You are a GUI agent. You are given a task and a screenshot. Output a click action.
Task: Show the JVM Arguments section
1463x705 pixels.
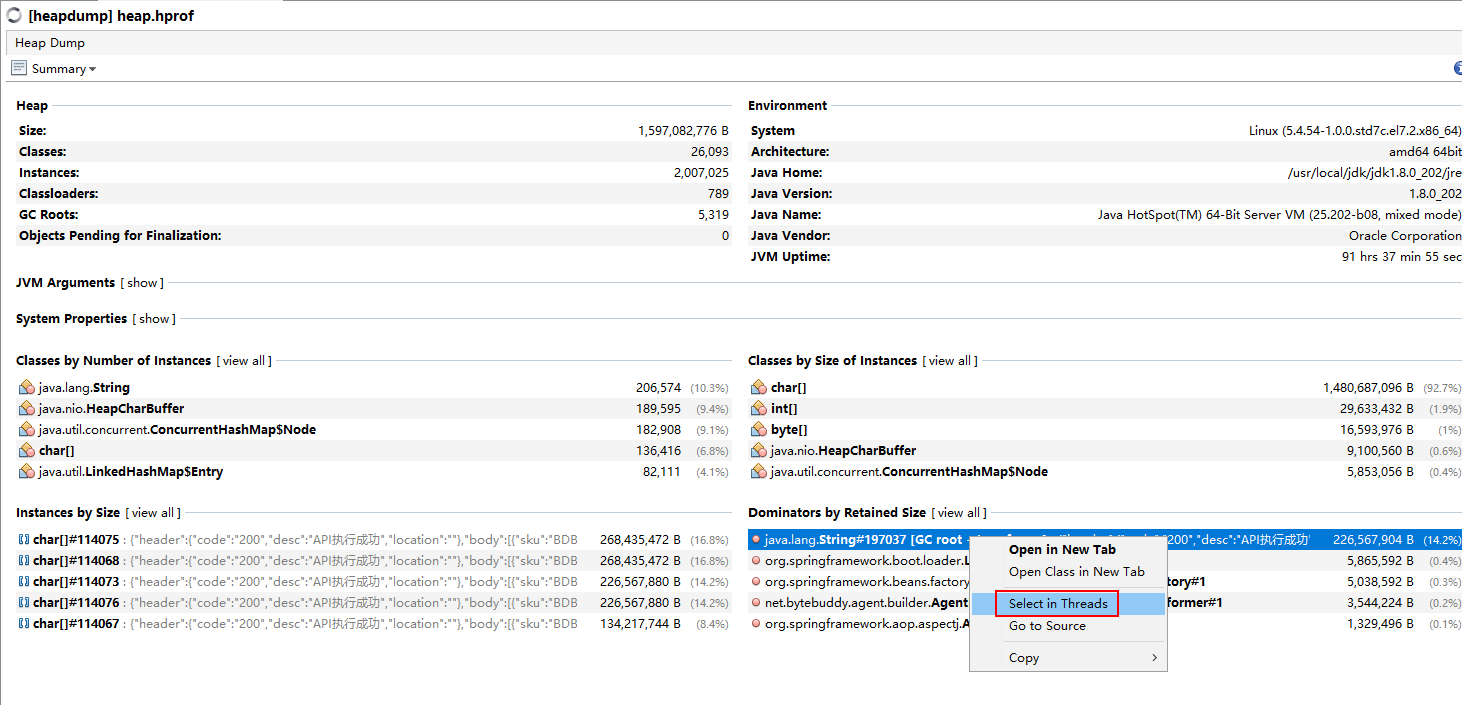coord(142,283)
